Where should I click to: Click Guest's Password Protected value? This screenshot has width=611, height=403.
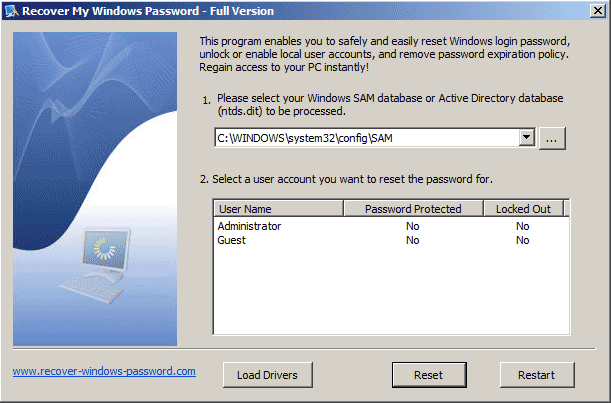point(413,241)
